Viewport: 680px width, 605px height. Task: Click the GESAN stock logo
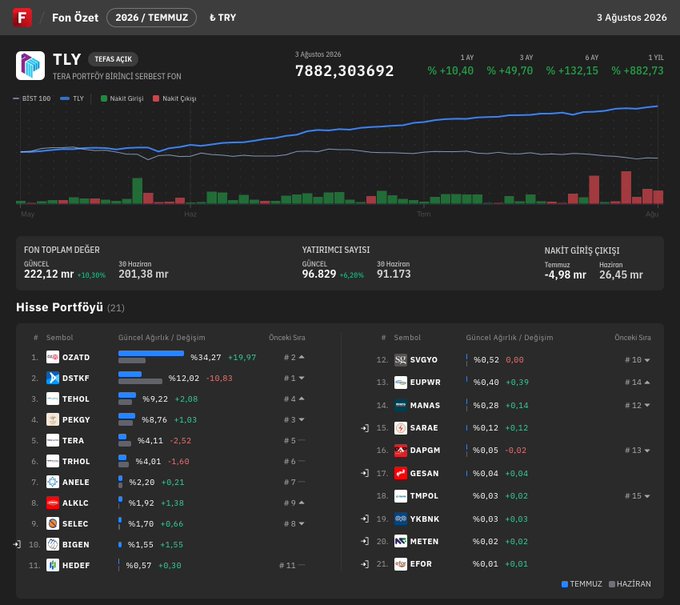[400, 473]
